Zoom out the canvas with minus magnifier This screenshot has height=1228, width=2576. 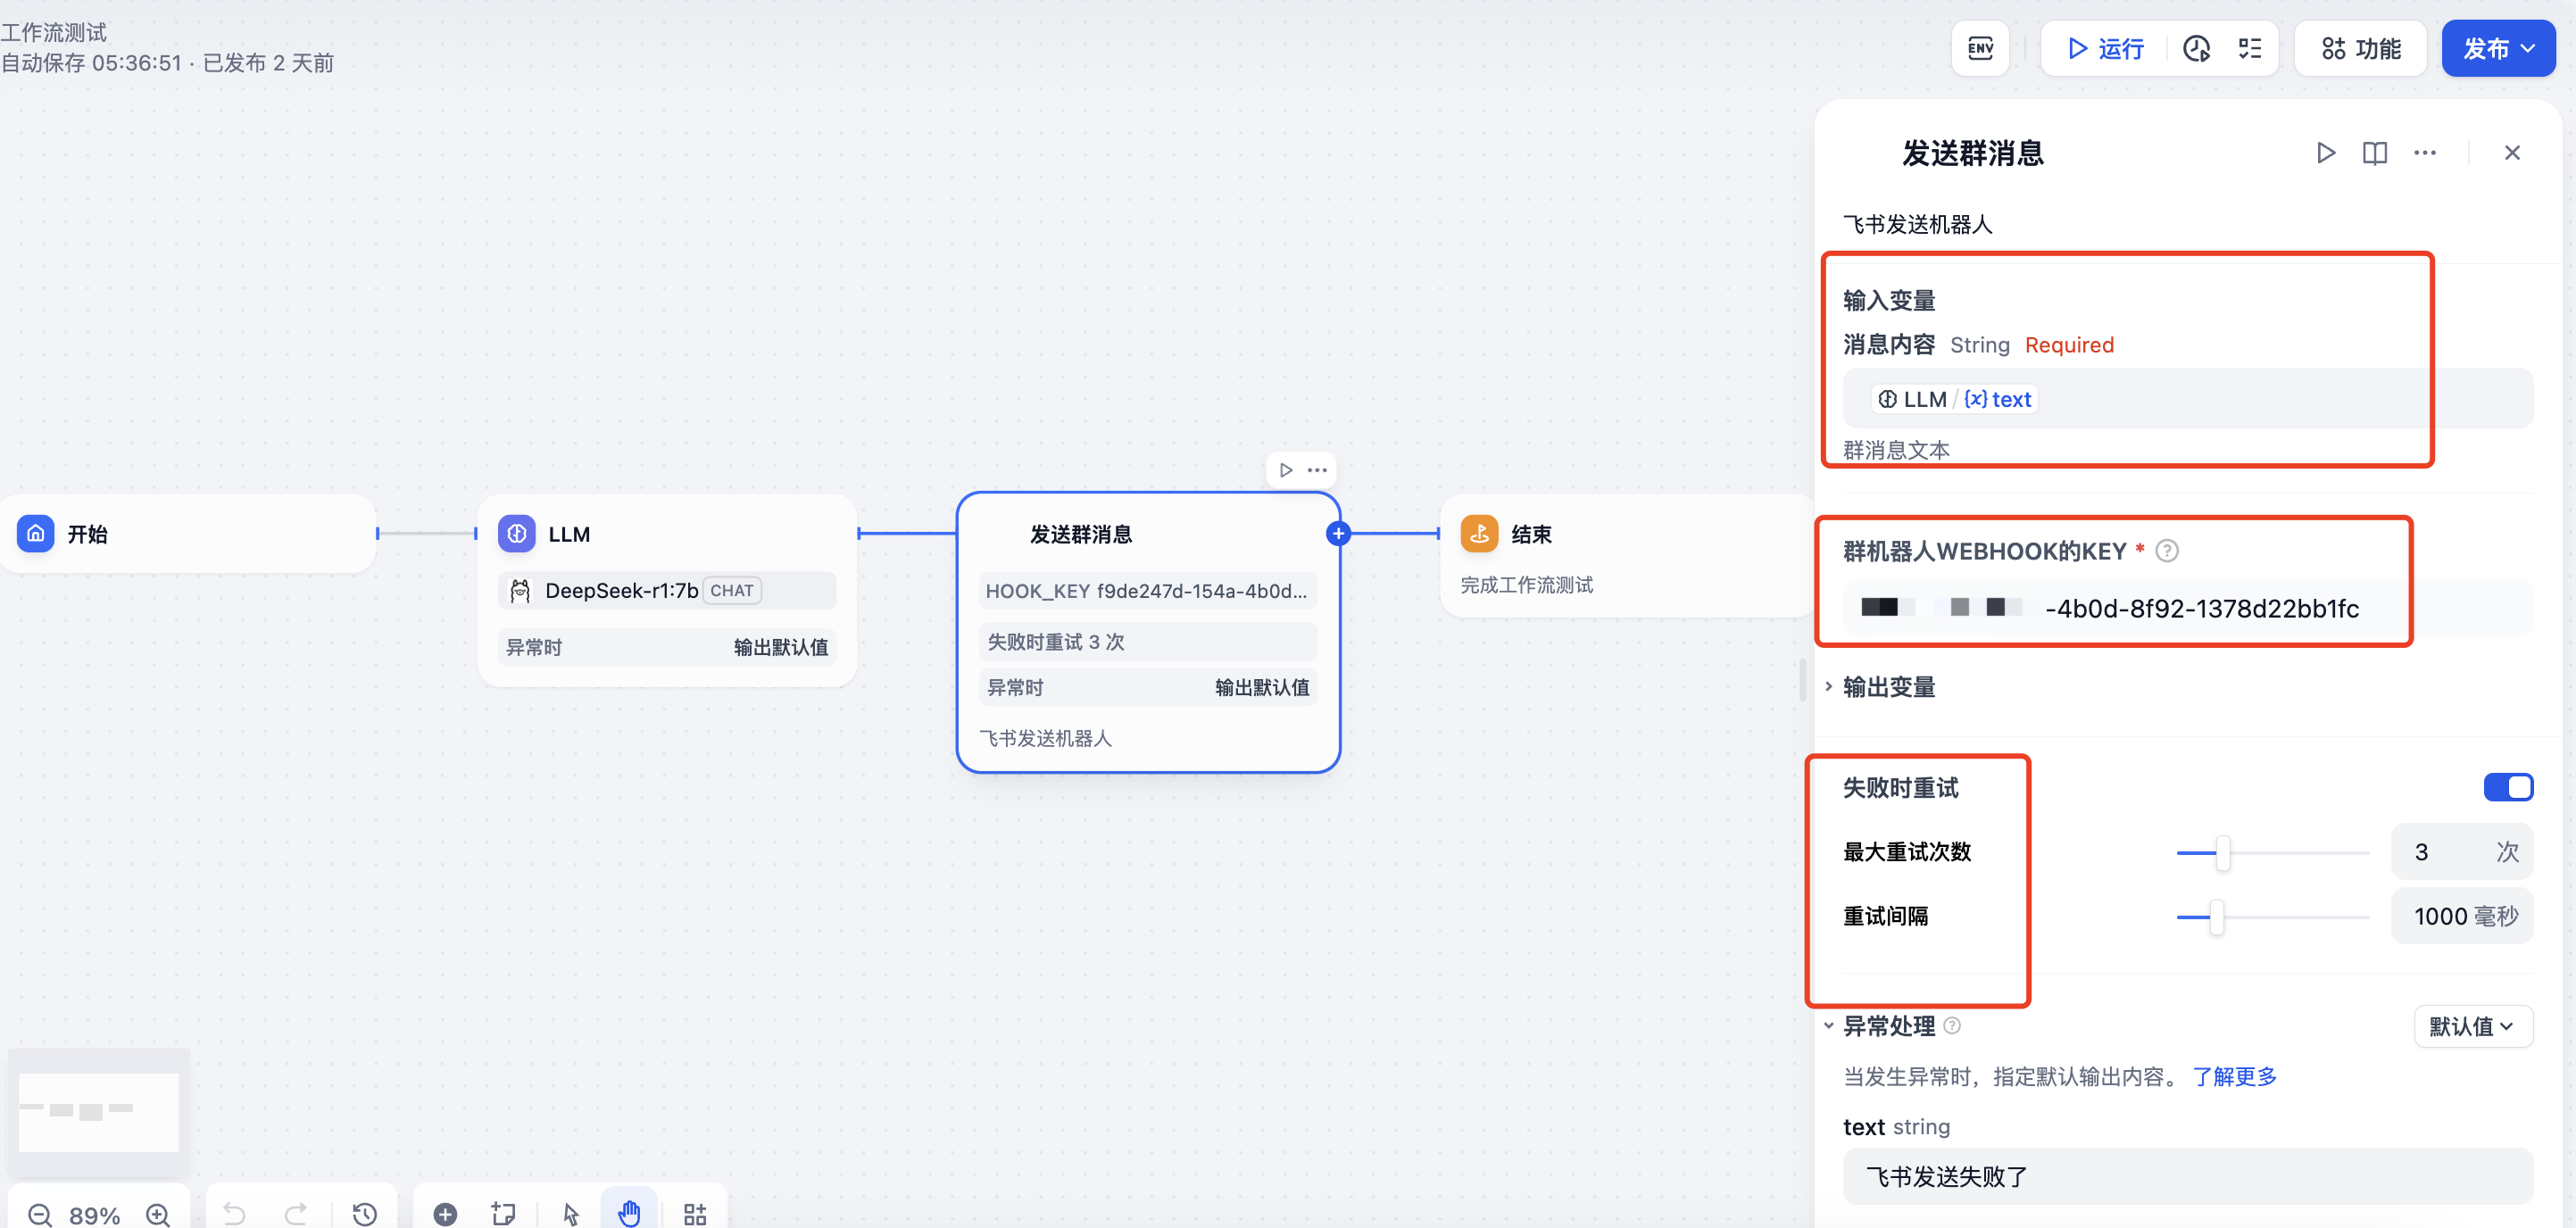click(40, 1214)
